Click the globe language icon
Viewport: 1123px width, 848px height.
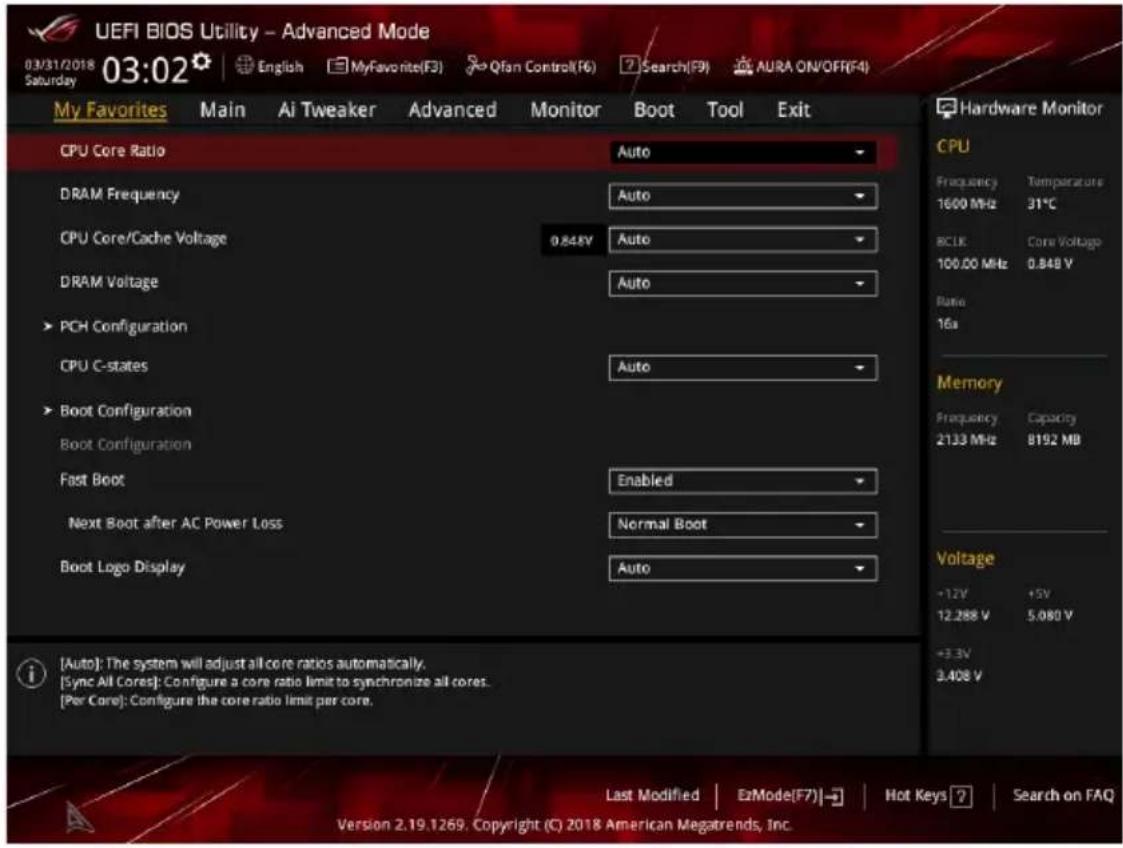point(244,66)
